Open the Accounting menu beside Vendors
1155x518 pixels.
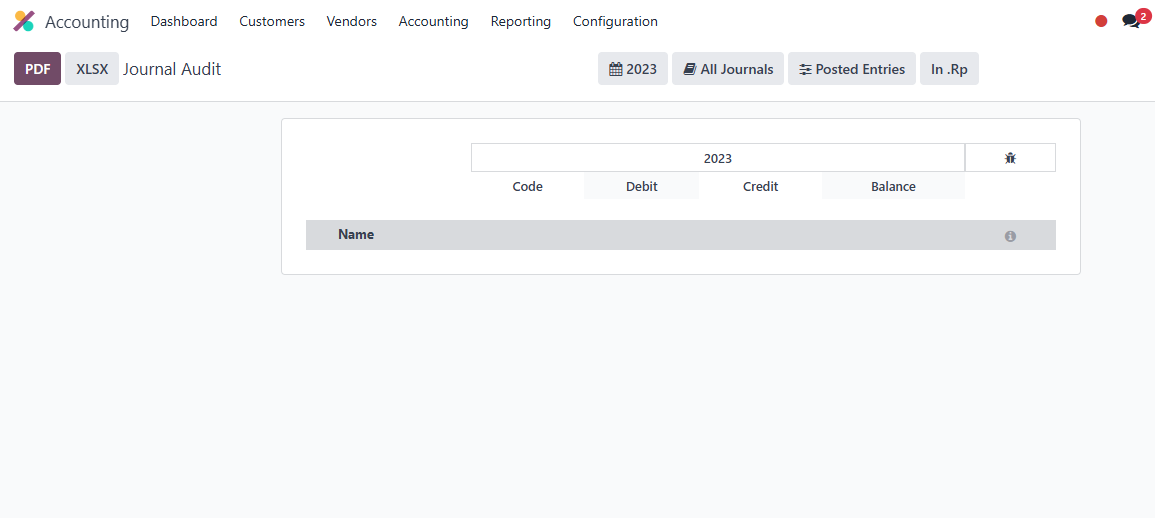tap(433, 21)
